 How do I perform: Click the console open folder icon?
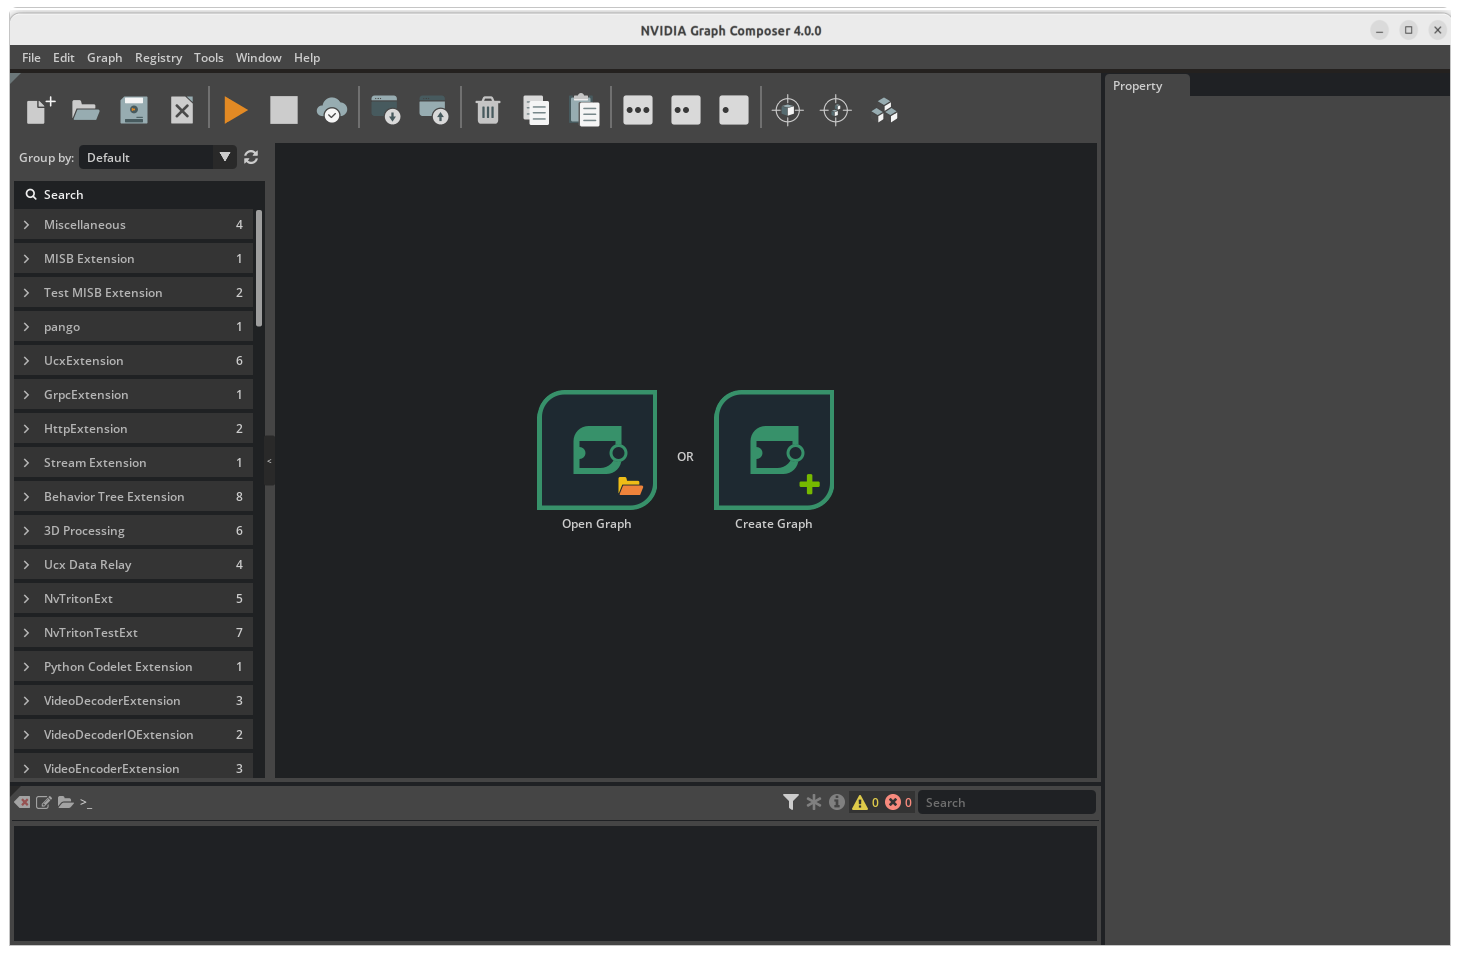pos(66,802)
